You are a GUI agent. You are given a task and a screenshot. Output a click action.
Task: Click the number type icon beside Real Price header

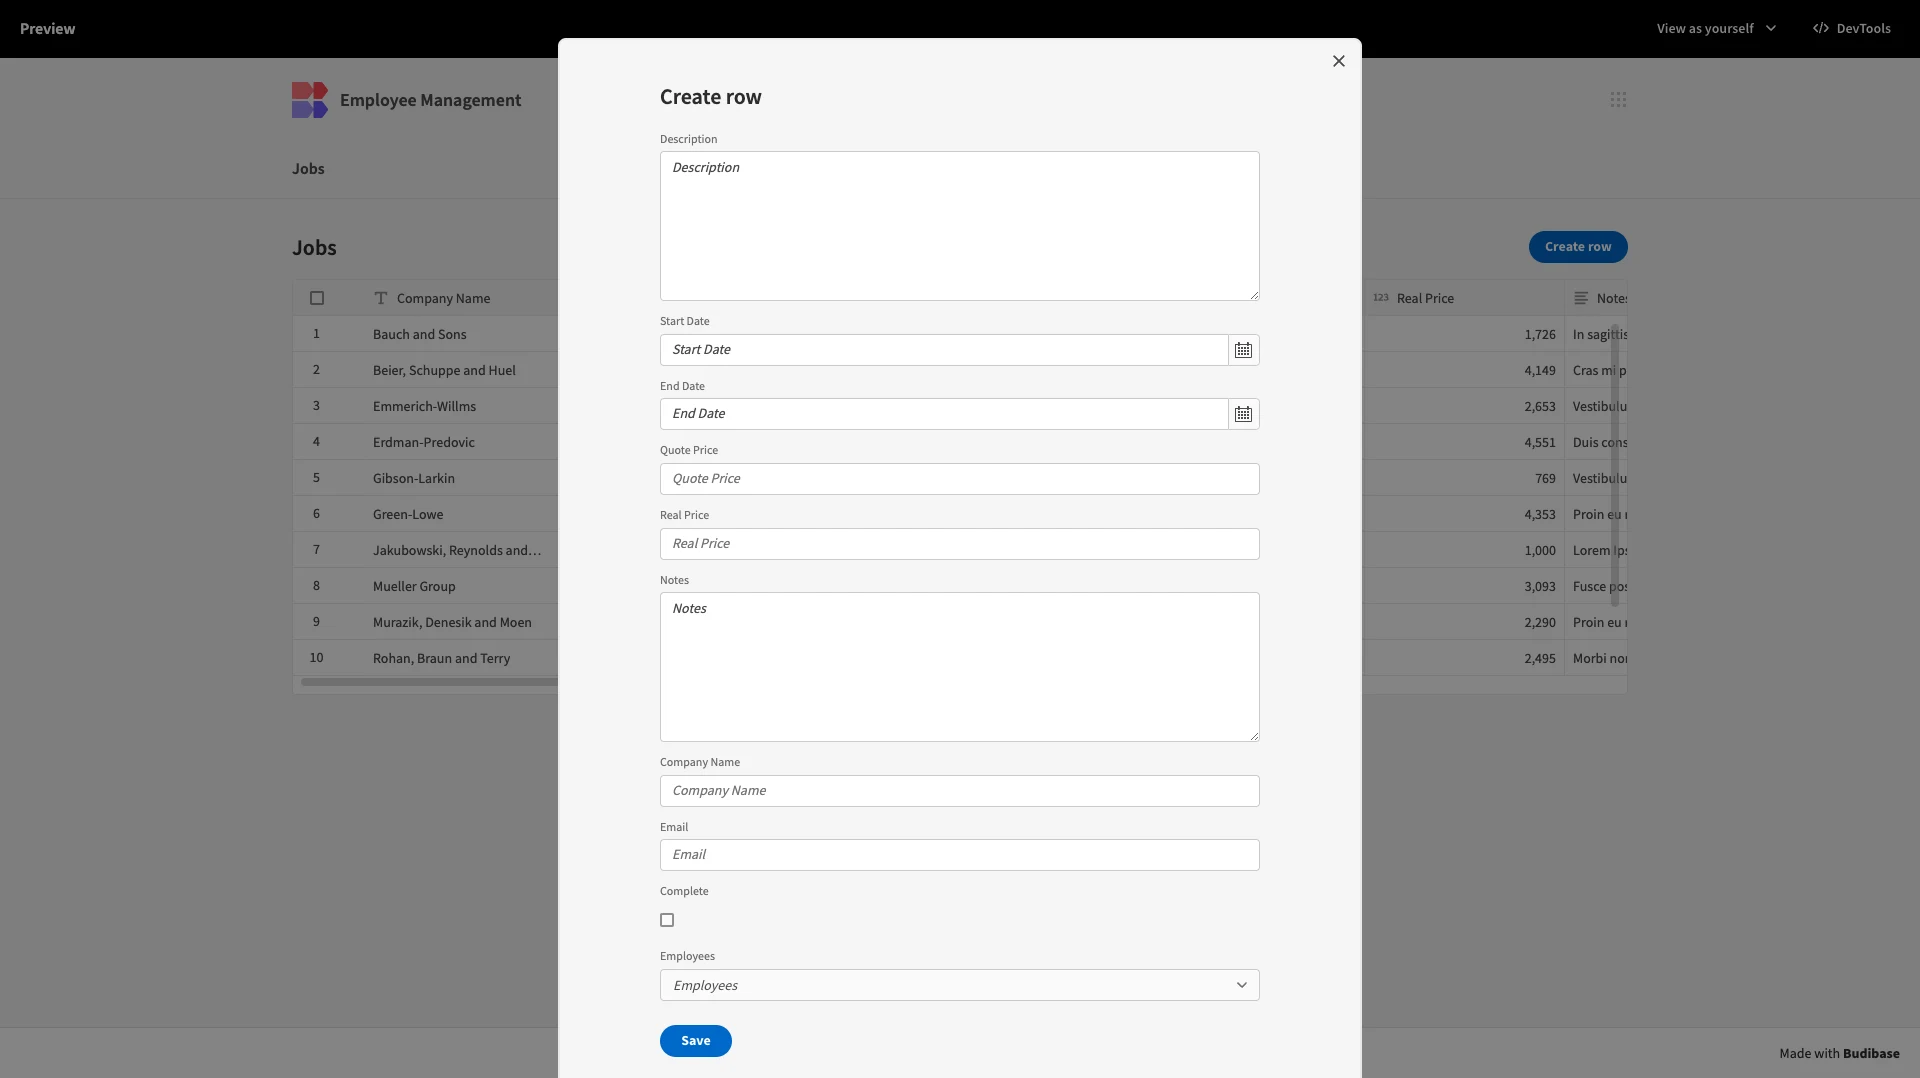pyautogui.click(x=1381, y=298)
